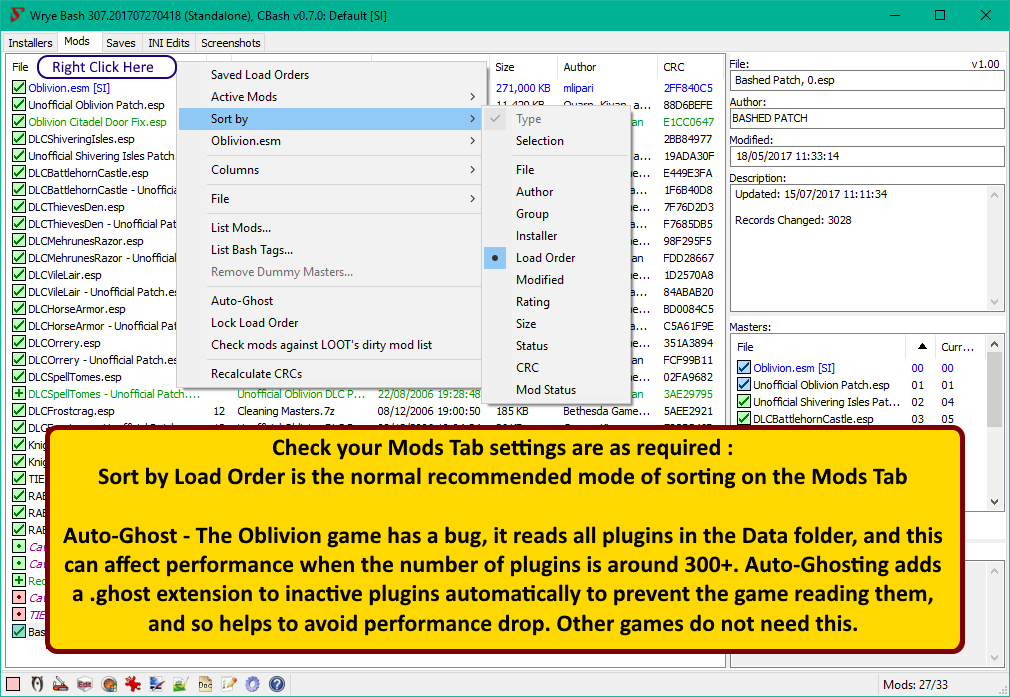Image resolution: width=1010 pixels, height=697 pixels.
Task: Click the Curr... column header in Masters
Action: click(957, 347)
